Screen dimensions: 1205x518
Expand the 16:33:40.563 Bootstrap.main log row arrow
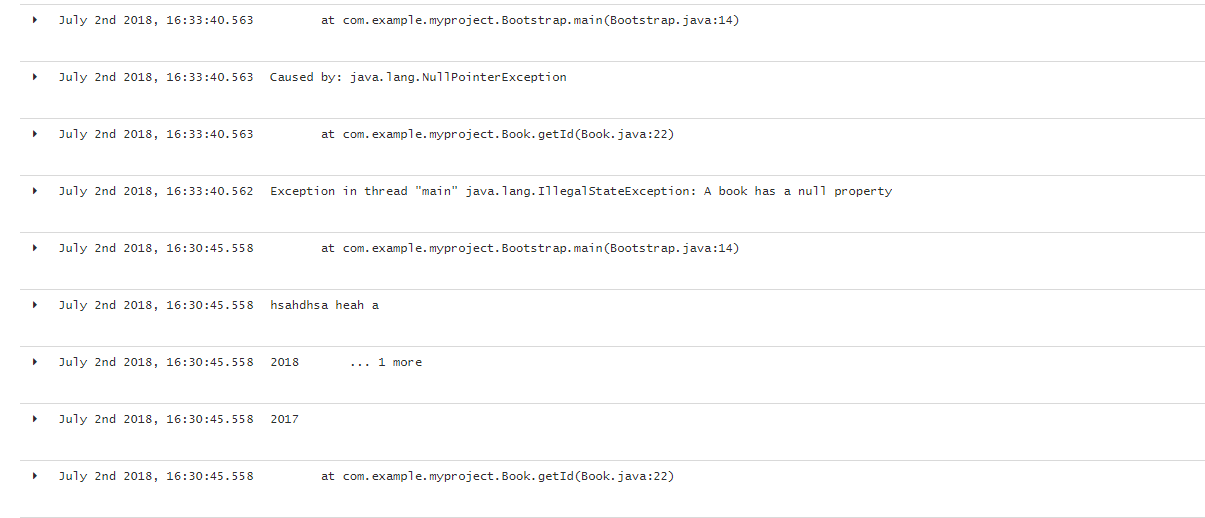[x=35, y=20]
